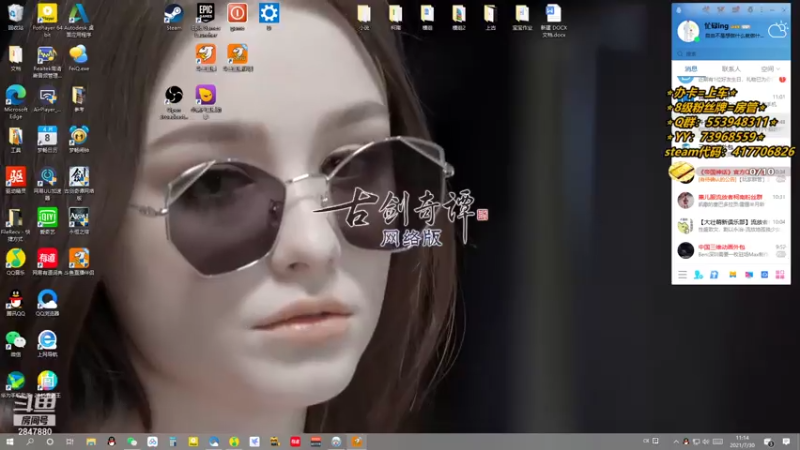Open the blue e browser navigation shortcut
Image resolution: width=800 pixels, height=450 pixels.
click(47, 343)
